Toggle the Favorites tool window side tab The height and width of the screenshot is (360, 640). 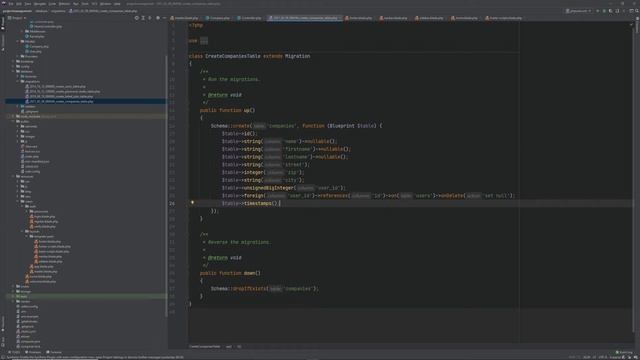[3, 323]
